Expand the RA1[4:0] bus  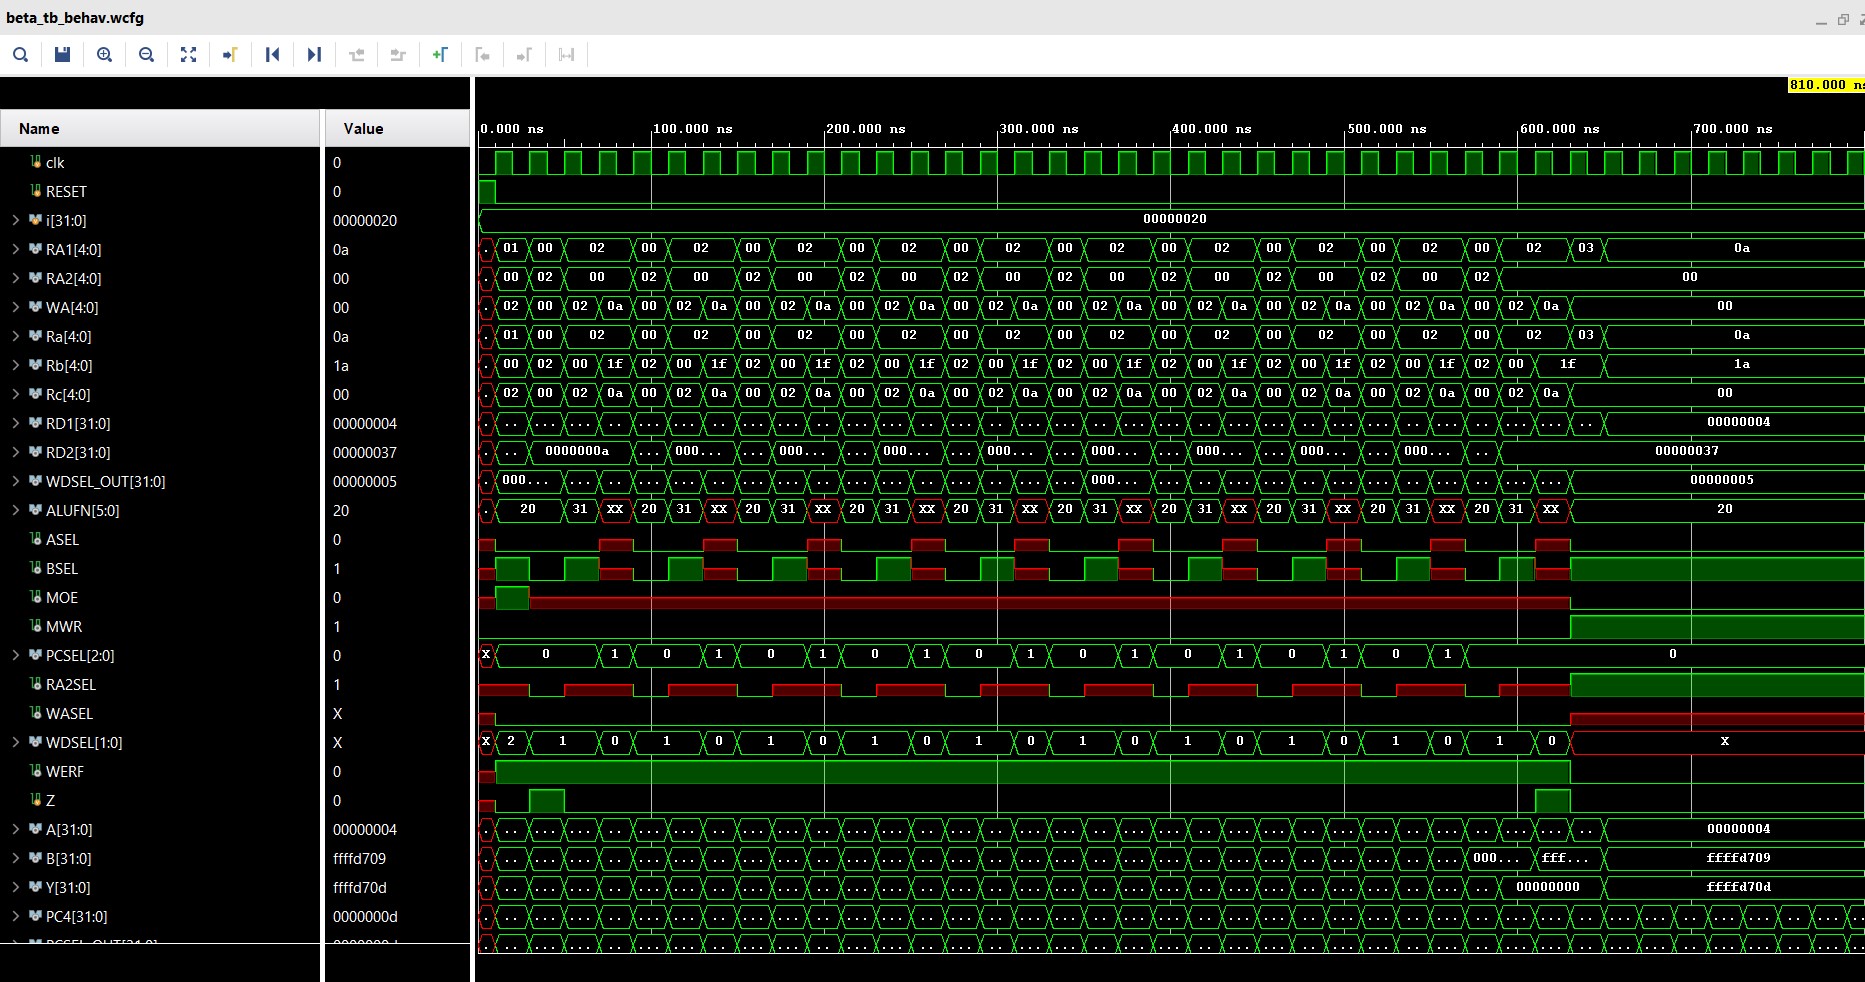pyautogui.click(x=15, y=249)
